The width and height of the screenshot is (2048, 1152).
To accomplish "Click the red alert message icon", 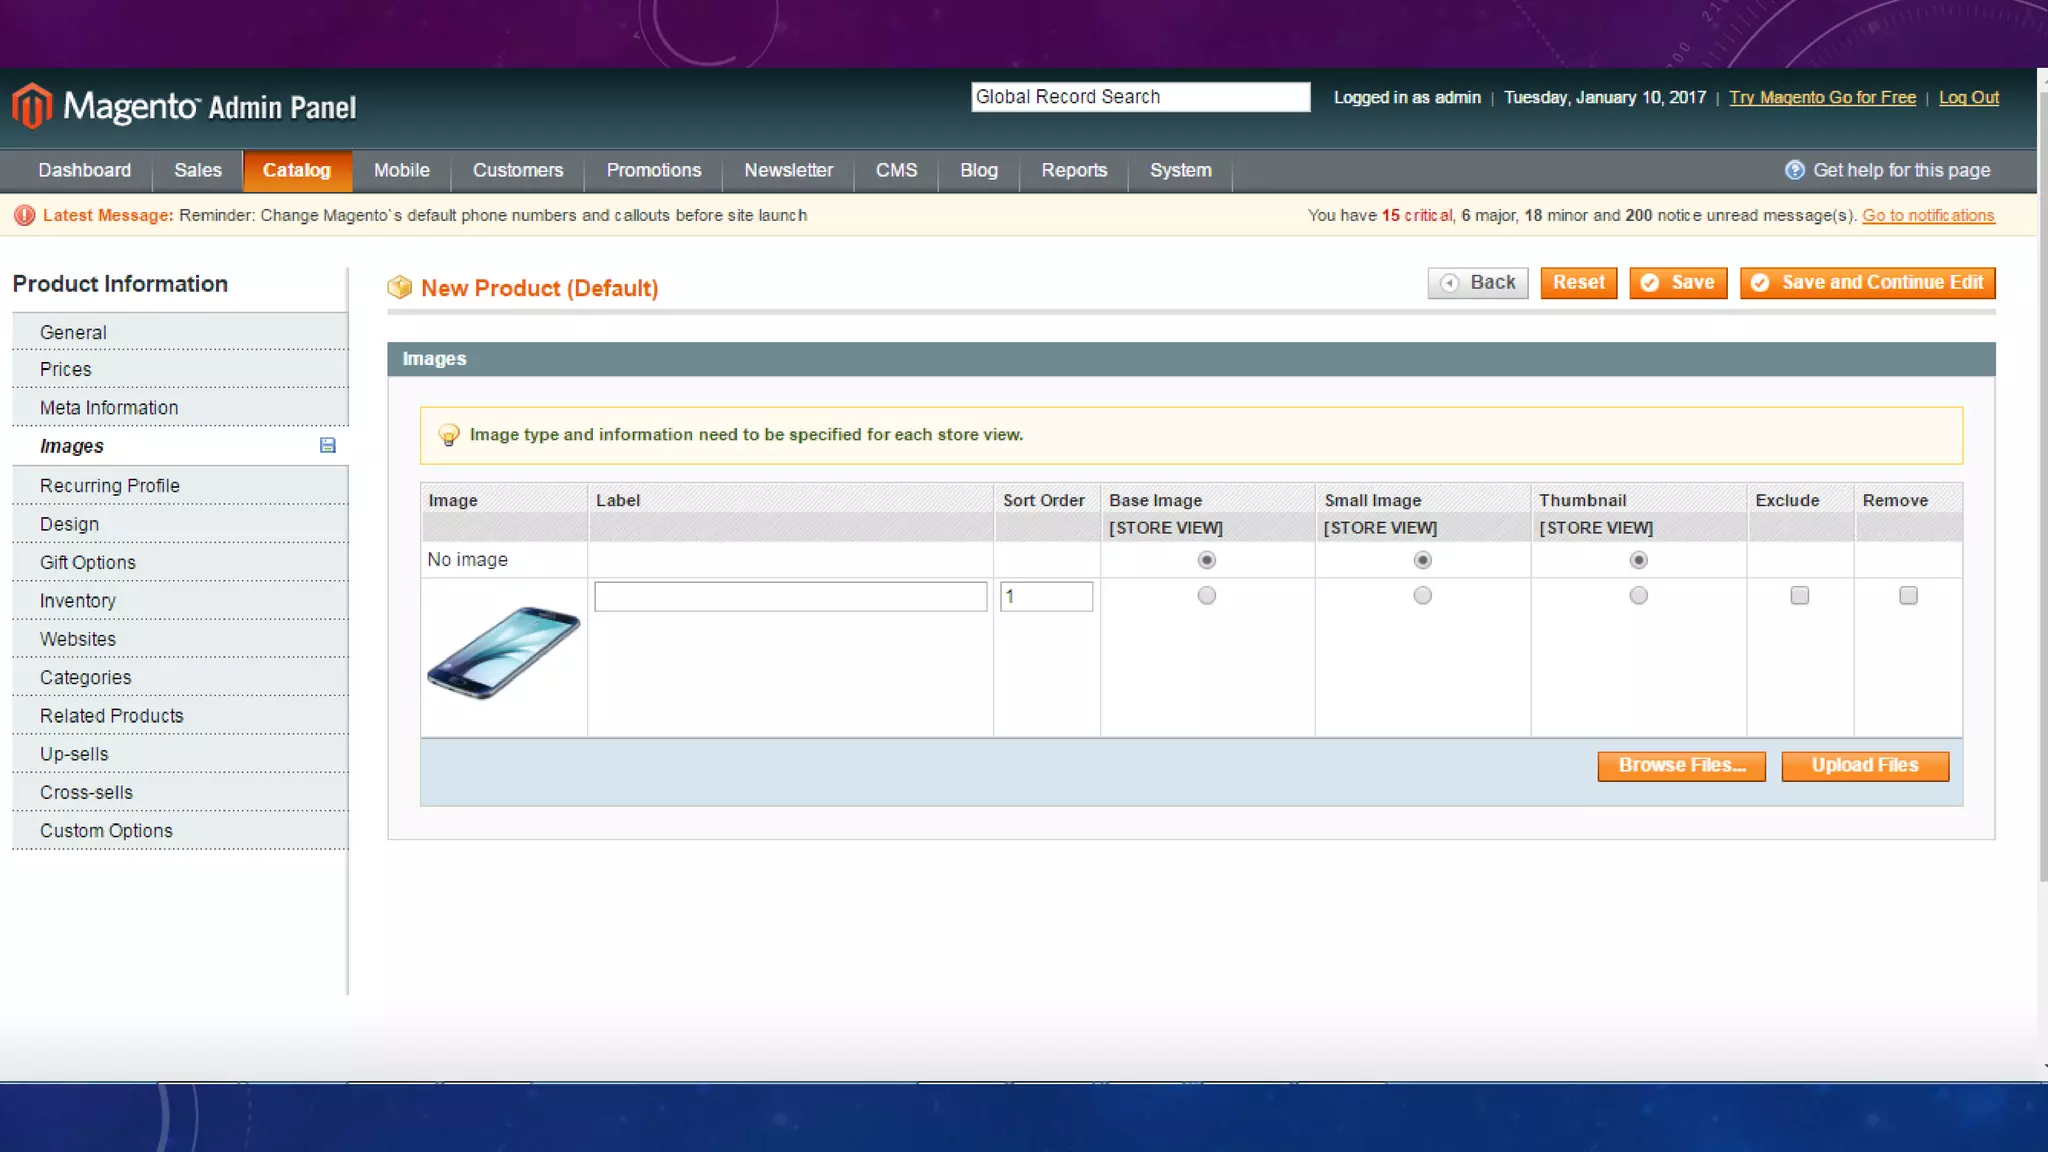I will pos(24,215).
